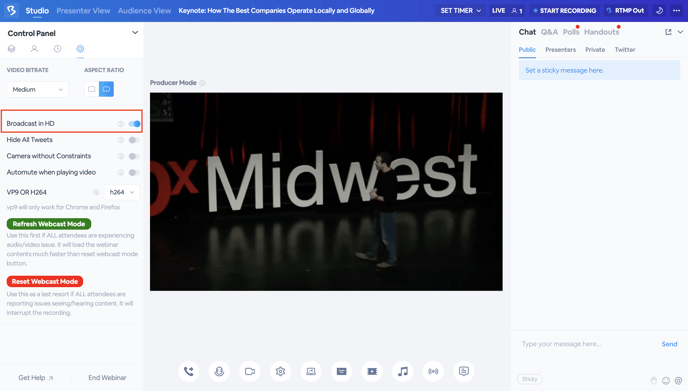Click the Sticky button in chat
The height and width of the screenshot is (391, 688).
pos(530,379)
